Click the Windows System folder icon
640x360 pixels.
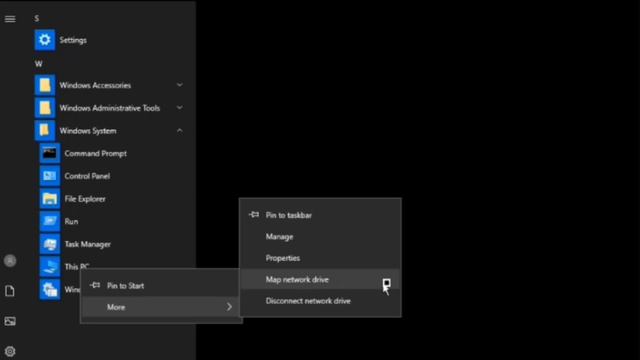pyautogui.click(x=44, y=131)
